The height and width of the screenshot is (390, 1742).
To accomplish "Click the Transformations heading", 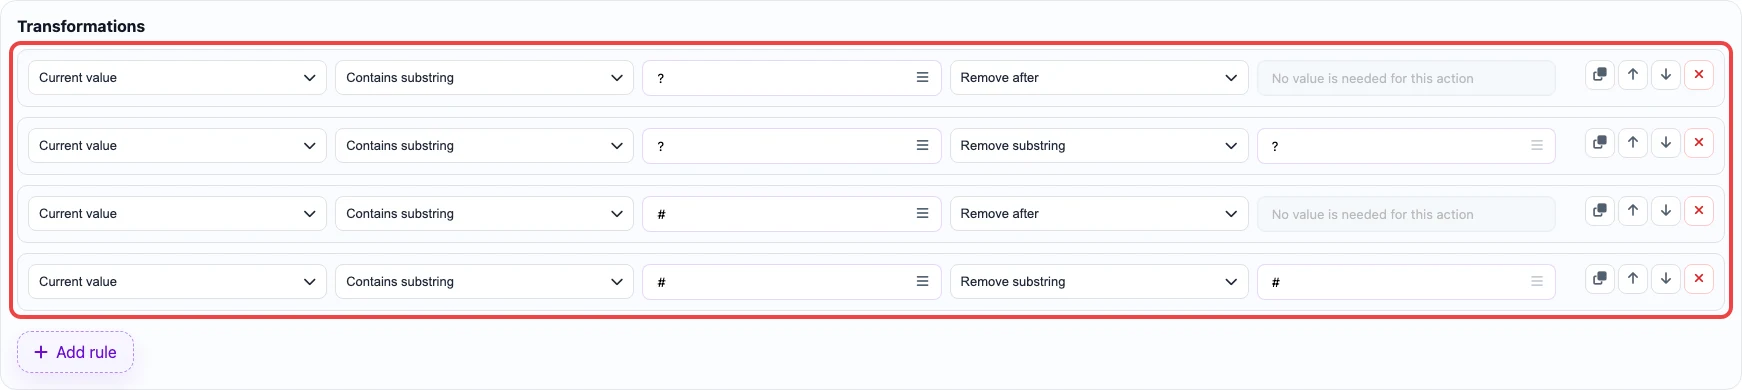I will coord(81,26).
